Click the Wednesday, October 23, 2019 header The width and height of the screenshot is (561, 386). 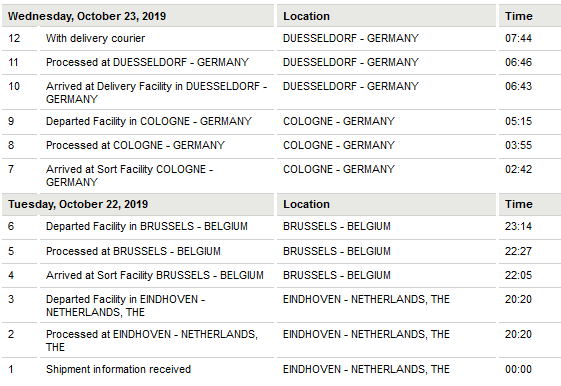click(x=87, y=16)
